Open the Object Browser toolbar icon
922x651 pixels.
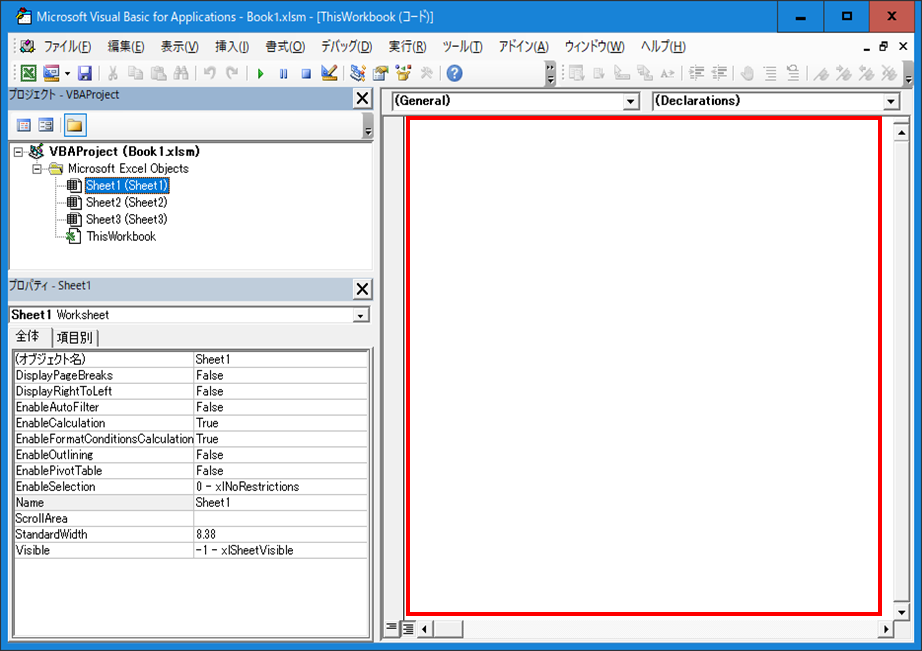coord(403,73)
